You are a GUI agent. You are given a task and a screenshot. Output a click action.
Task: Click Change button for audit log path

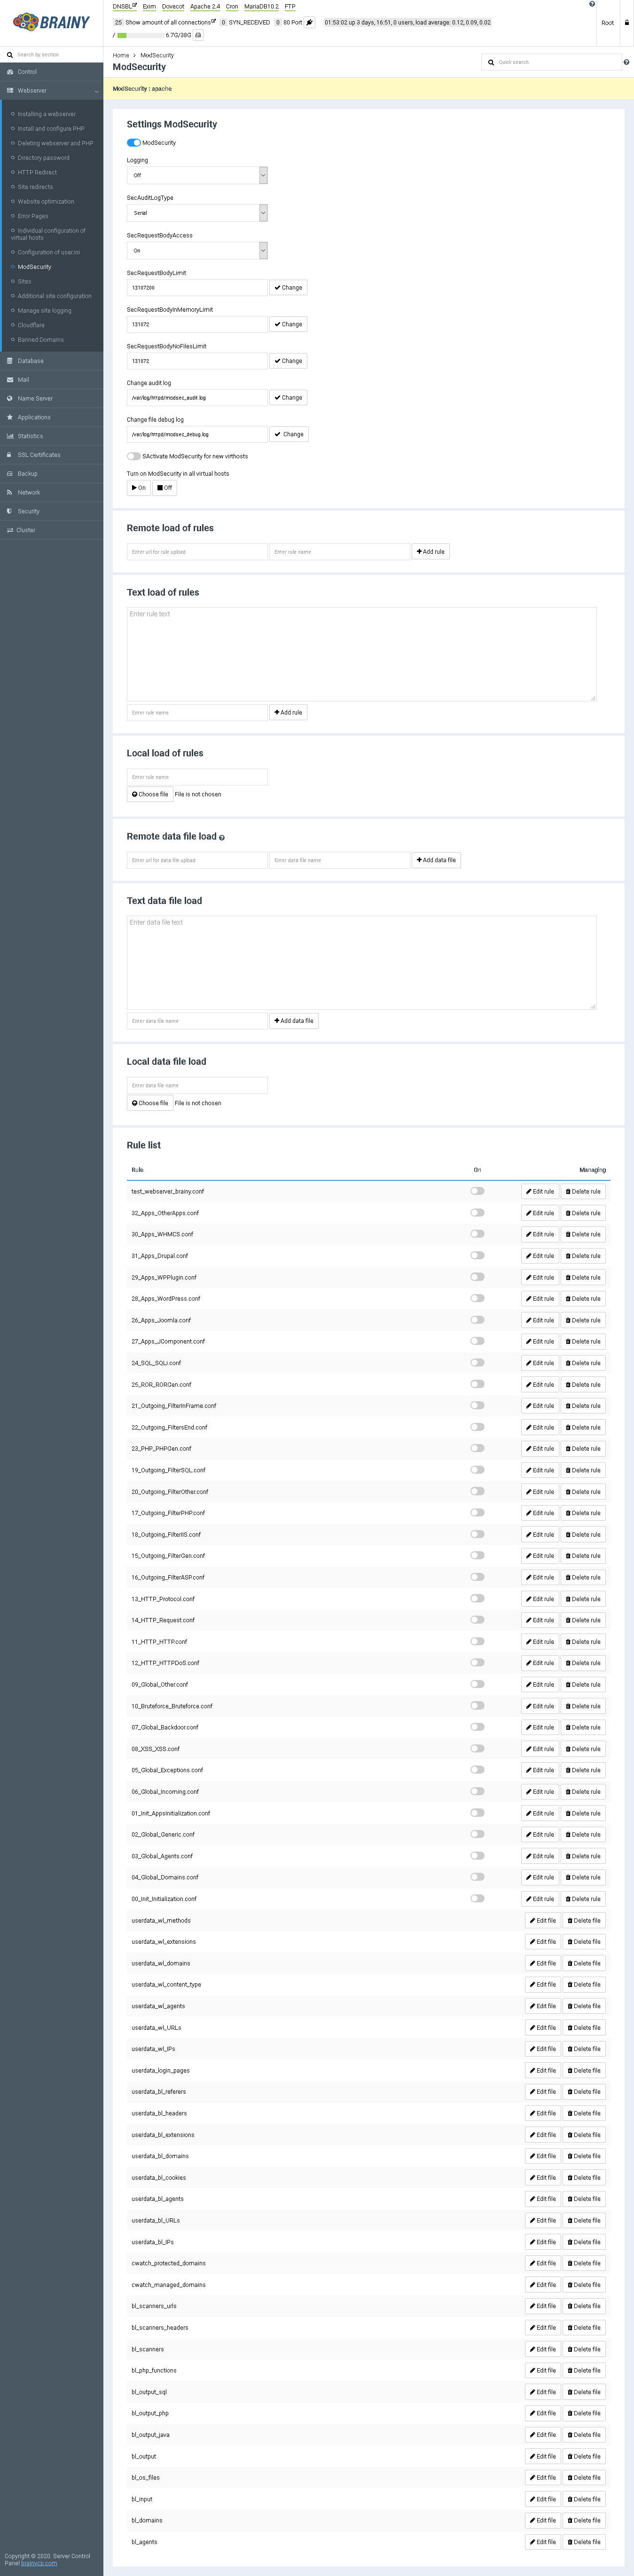(x=288, y=398)
